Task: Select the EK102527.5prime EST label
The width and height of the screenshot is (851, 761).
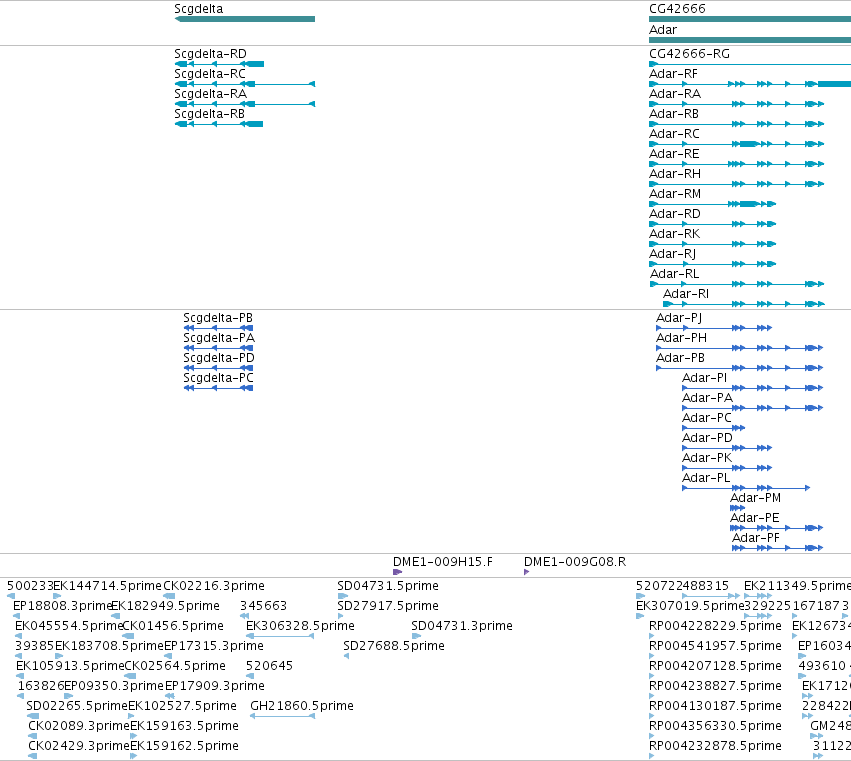Action: pyautogui.click(x=182, y=706)
